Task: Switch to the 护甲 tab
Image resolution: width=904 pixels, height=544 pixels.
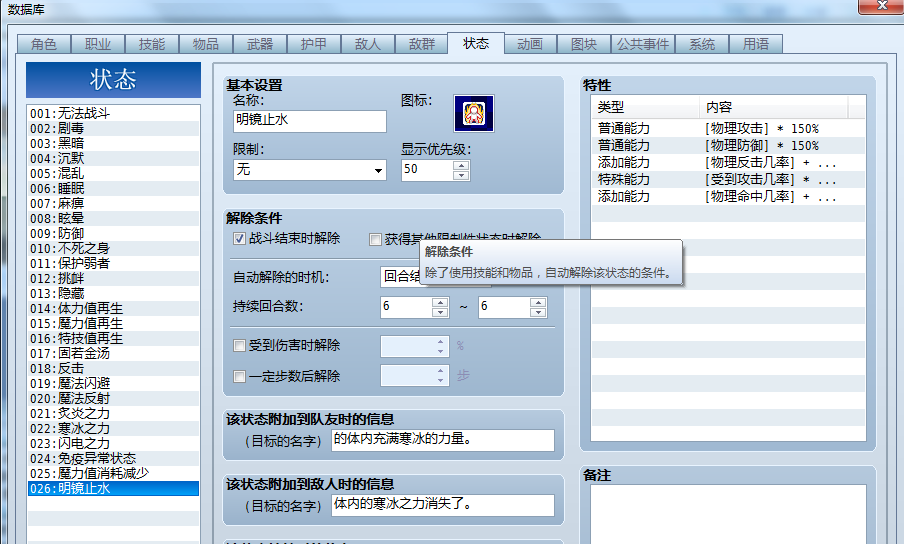Action: (x=314, y=44)
